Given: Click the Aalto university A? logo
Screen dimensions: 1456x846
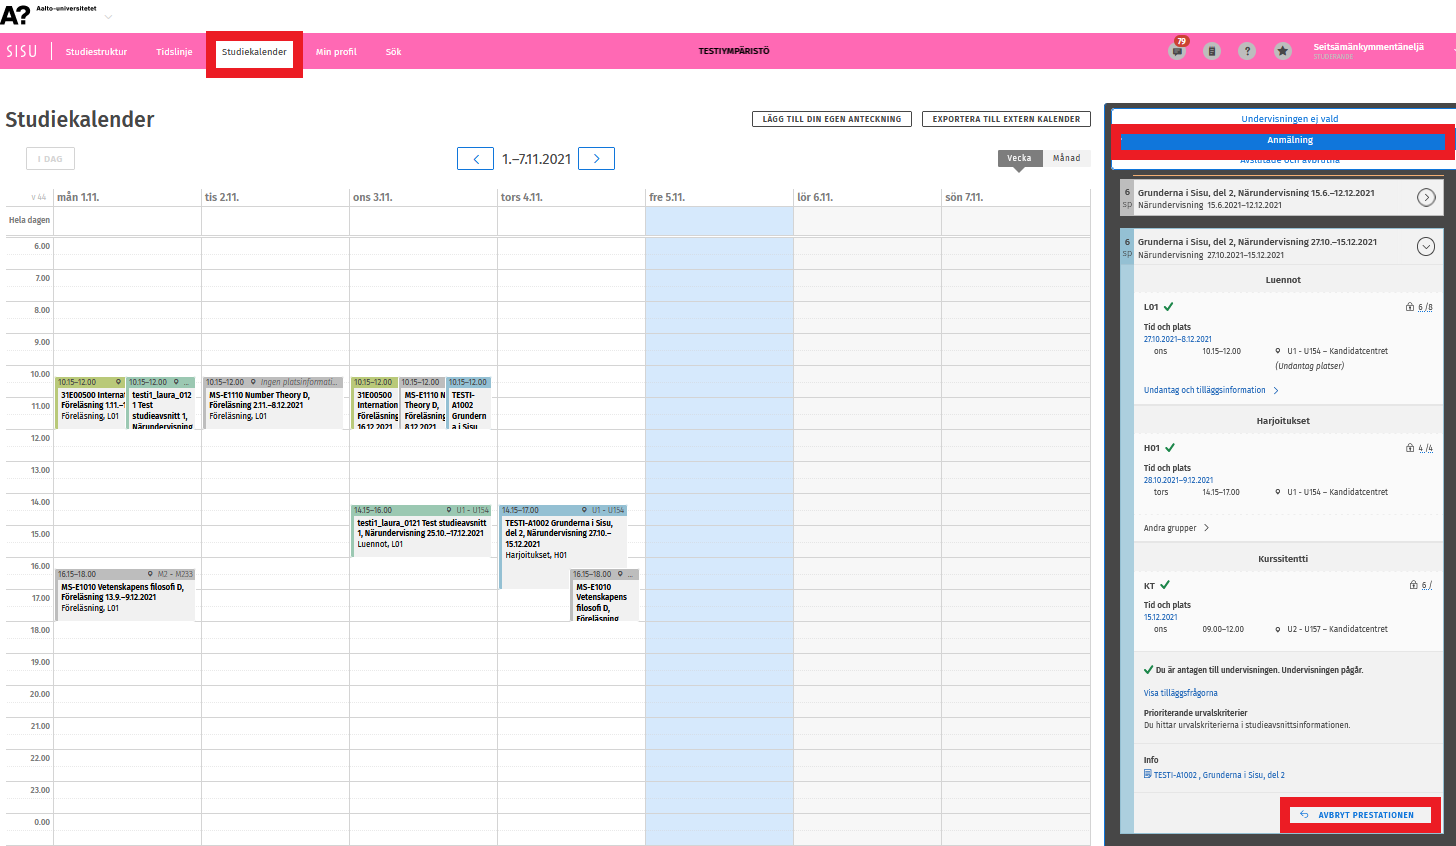Looking at the screenshot, I should click(16, 15).
